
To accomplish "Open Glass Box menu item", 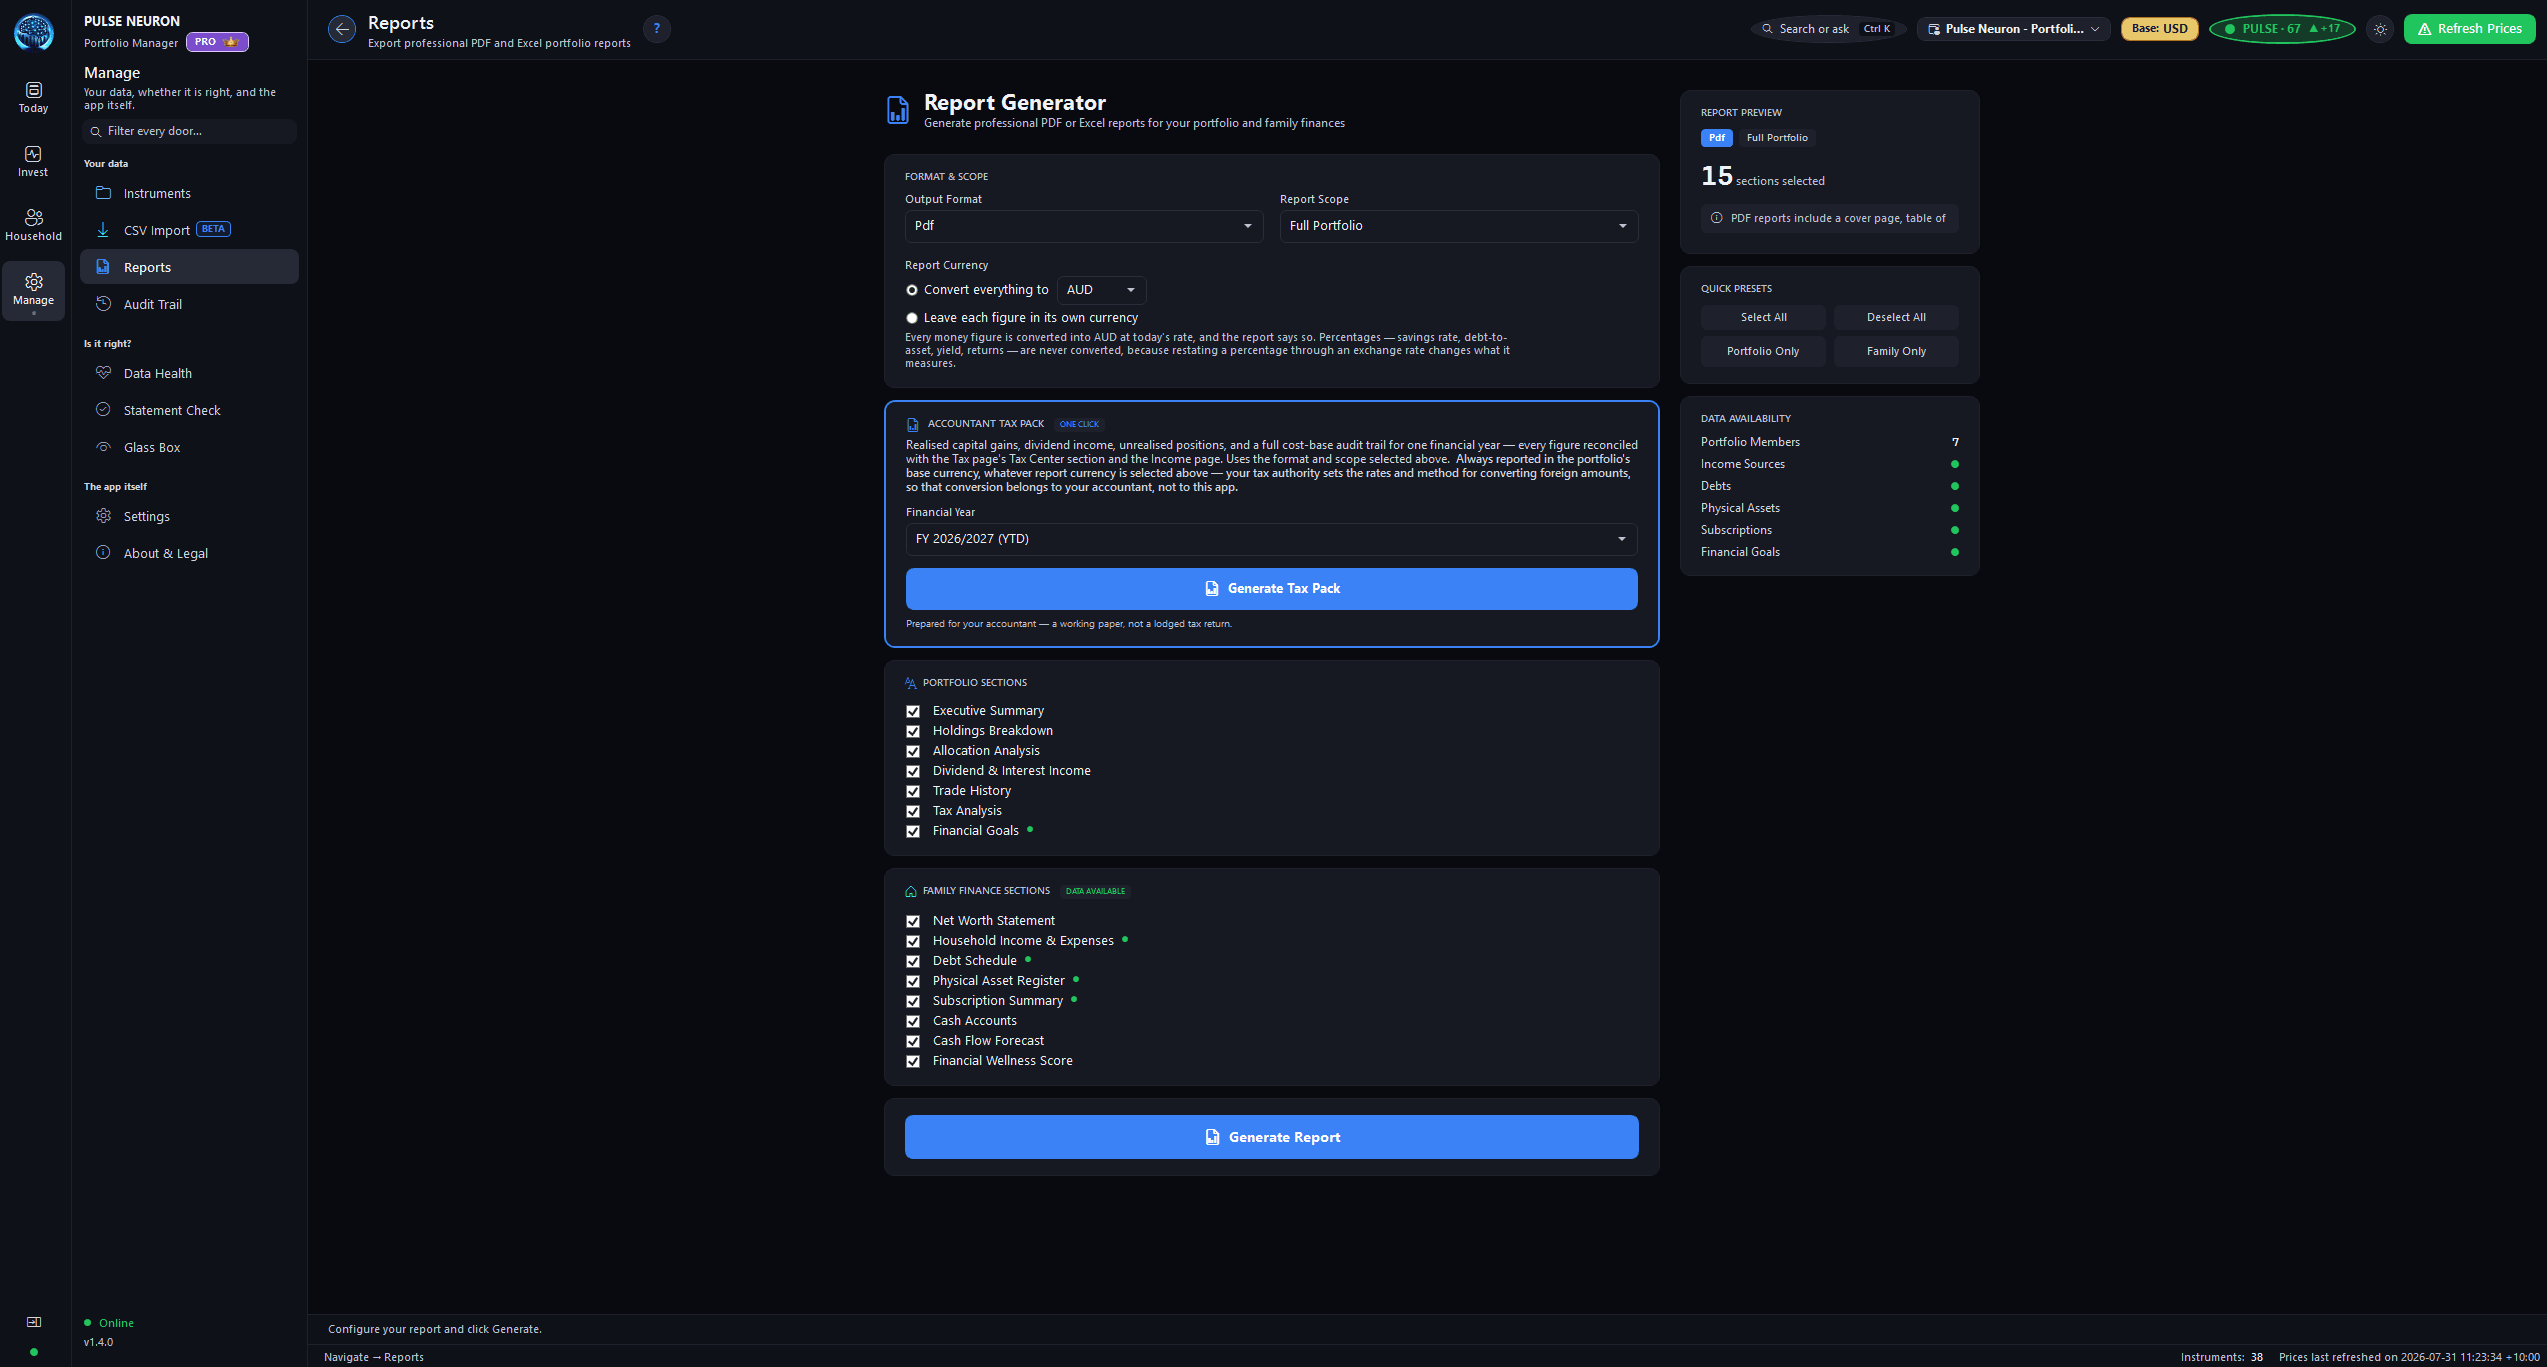I will click(x=189, y=447).
